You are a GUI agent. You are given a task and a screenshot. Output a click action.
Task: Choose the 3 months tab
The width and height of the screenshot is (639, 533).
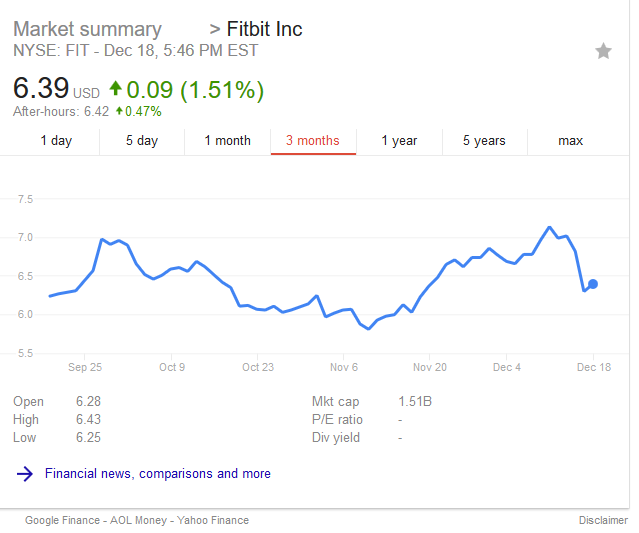click(313, 141)
